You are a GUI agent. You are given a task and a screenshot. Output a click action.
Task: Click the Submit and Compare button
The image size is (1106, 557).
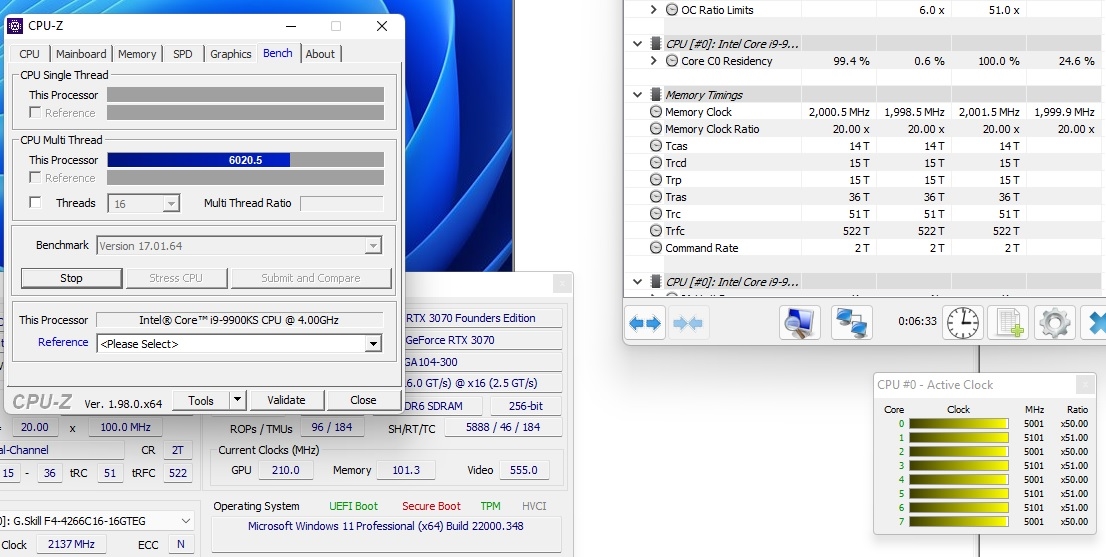311,278
